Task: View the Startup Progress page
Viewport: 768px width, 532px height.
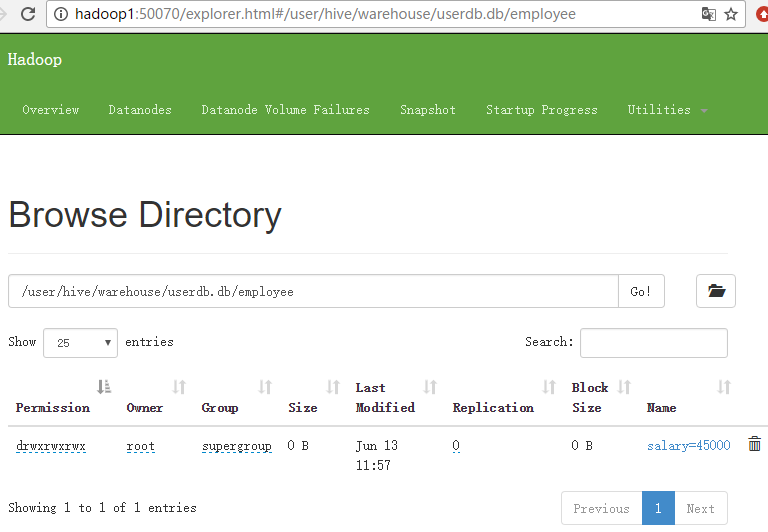Action: (542, 110)
